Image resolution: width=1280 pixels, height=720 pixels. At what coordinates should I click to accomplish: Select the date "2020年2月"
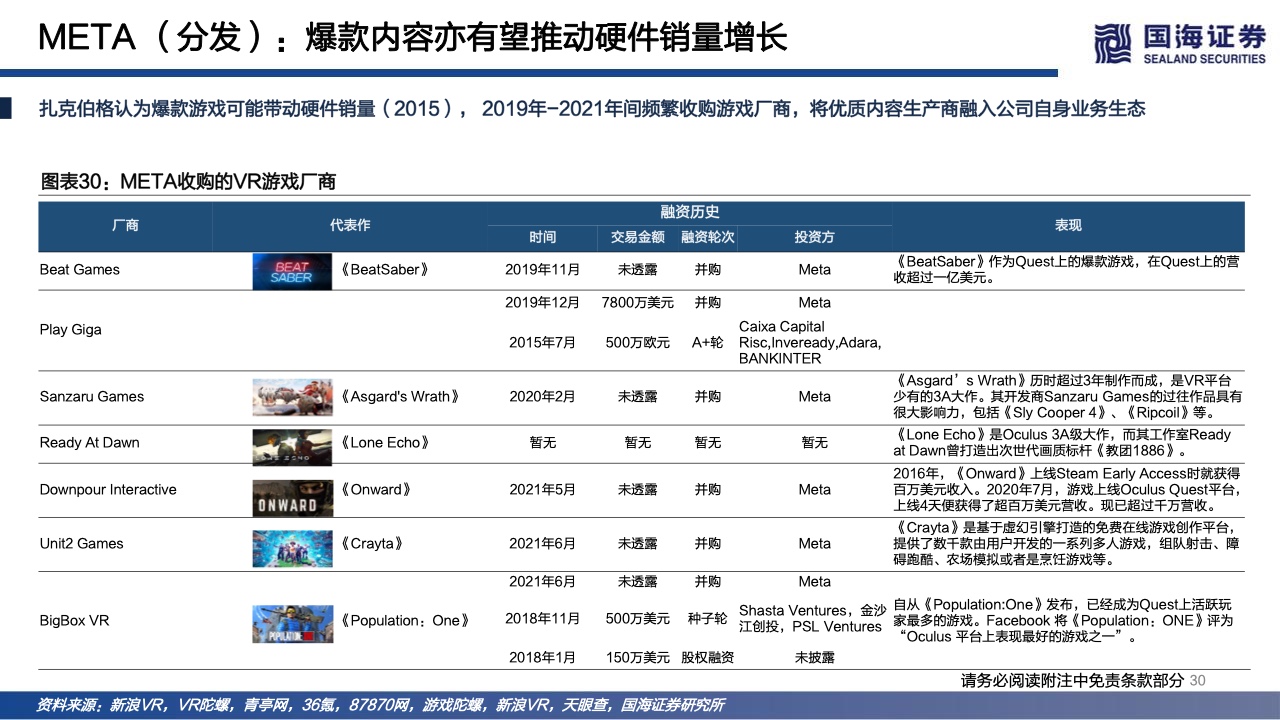543,397
